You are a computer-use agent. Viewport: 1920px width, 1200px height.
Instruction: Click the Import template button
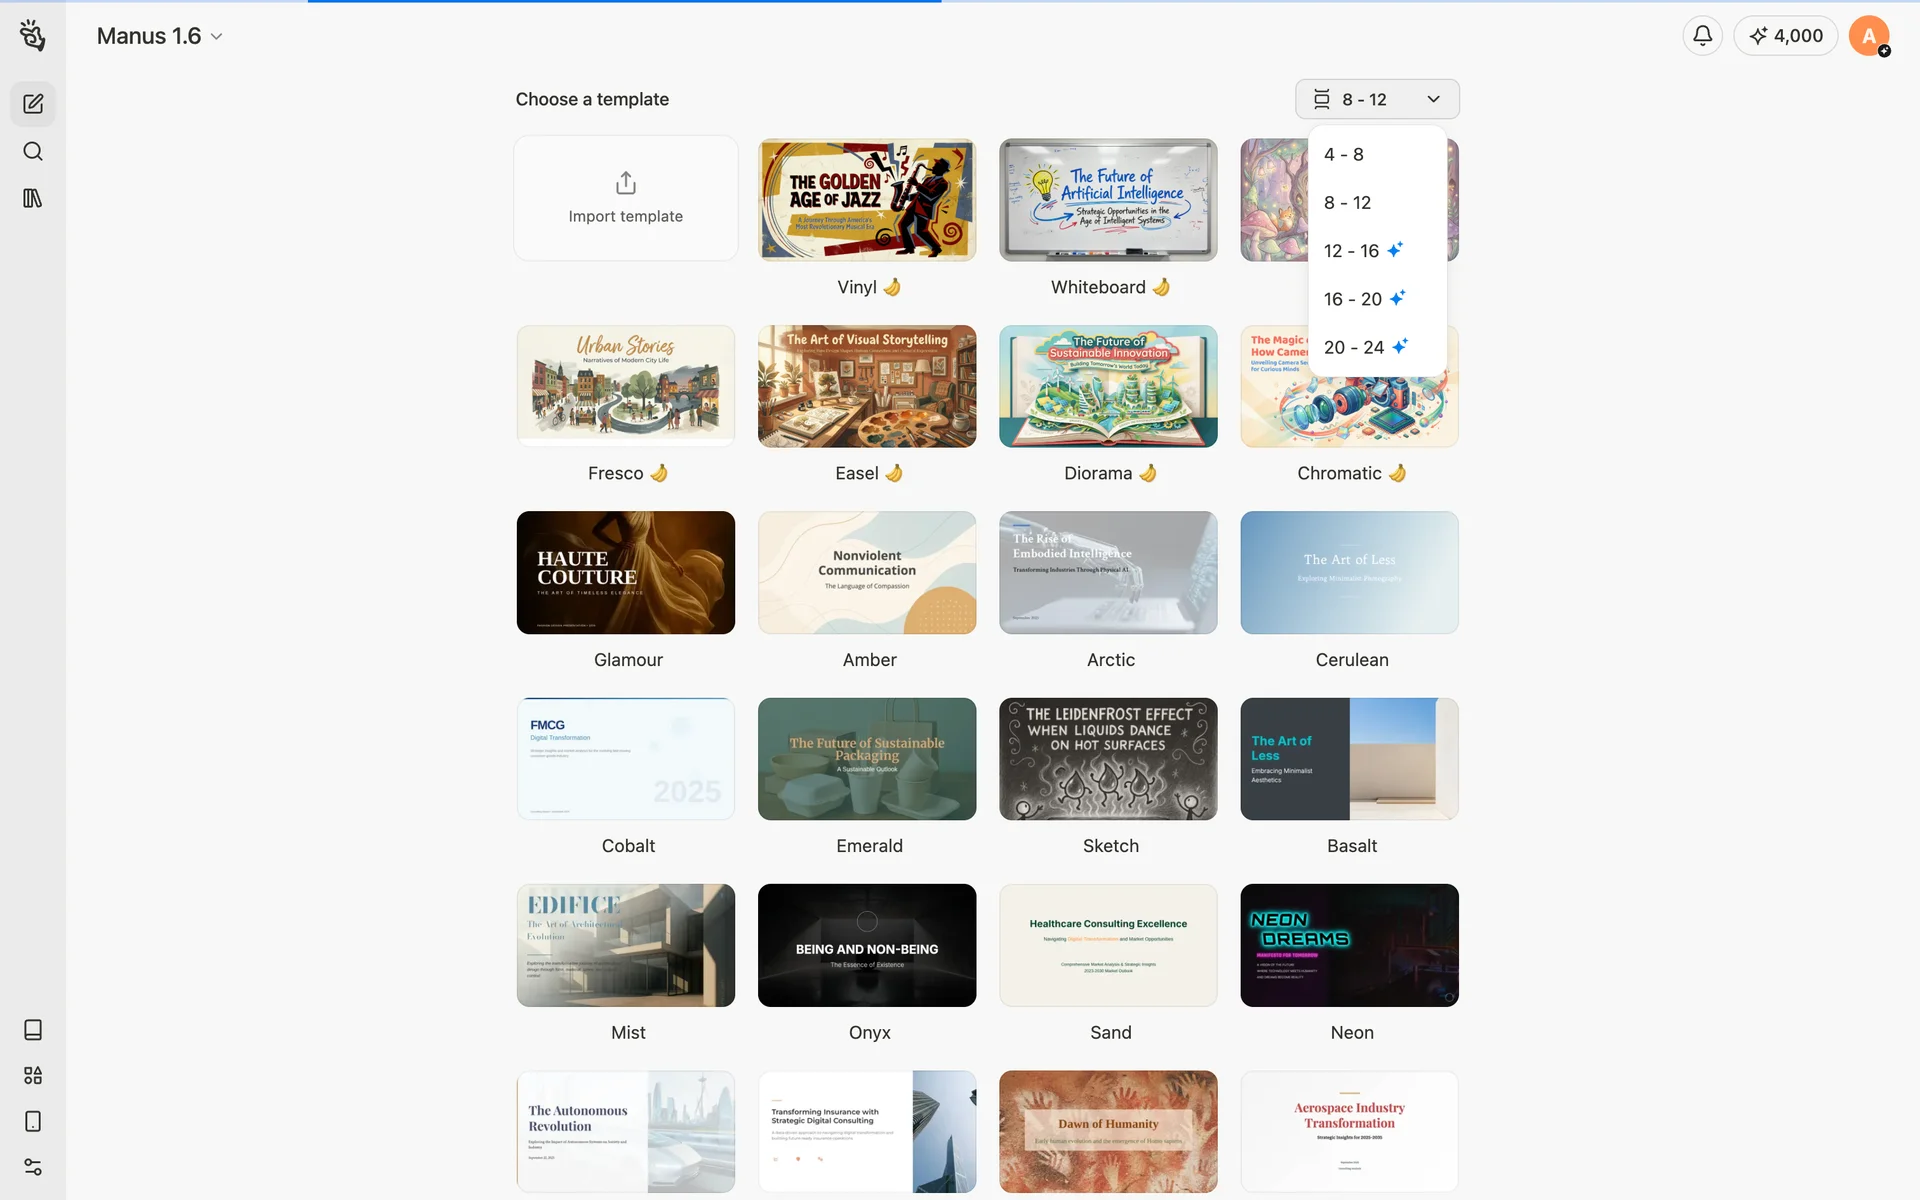pos(626,198)
